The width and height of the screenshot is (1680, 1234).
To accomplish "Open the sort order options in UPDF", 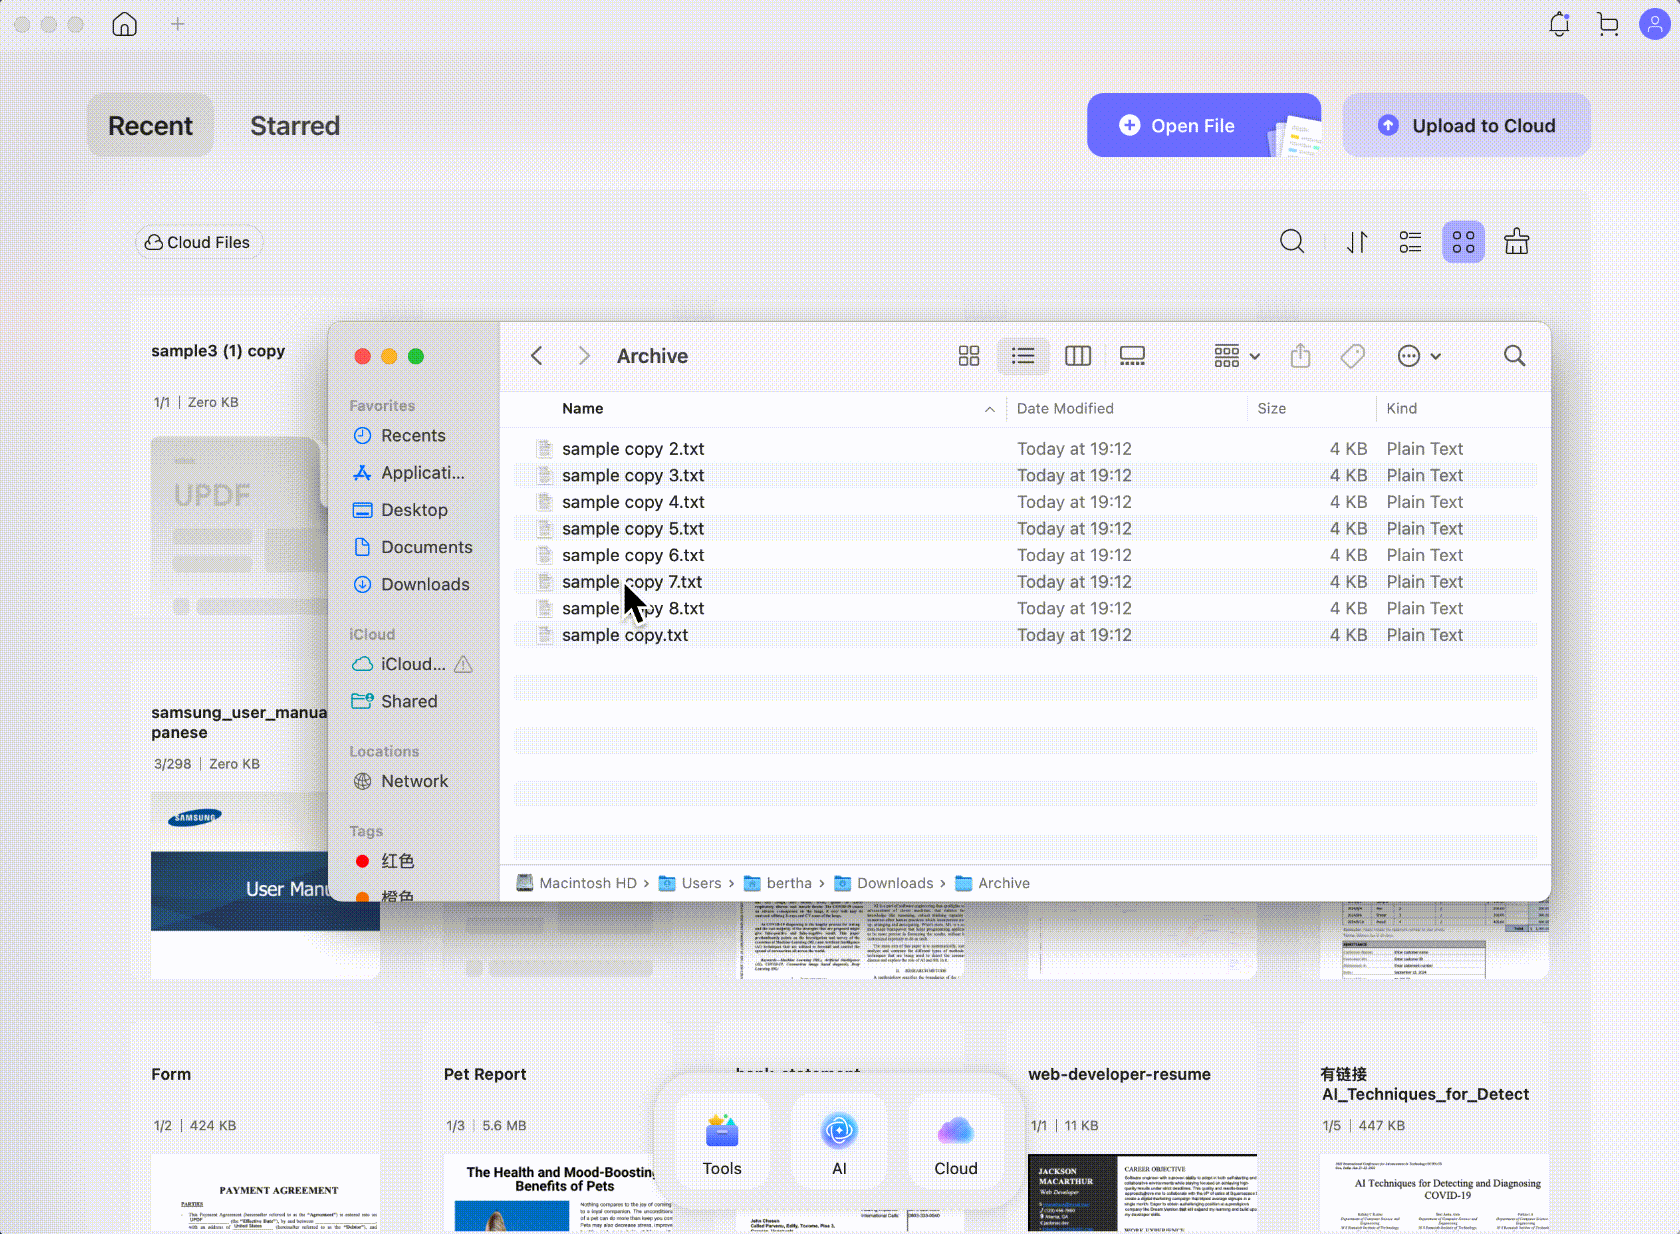I will (1357, 242).
